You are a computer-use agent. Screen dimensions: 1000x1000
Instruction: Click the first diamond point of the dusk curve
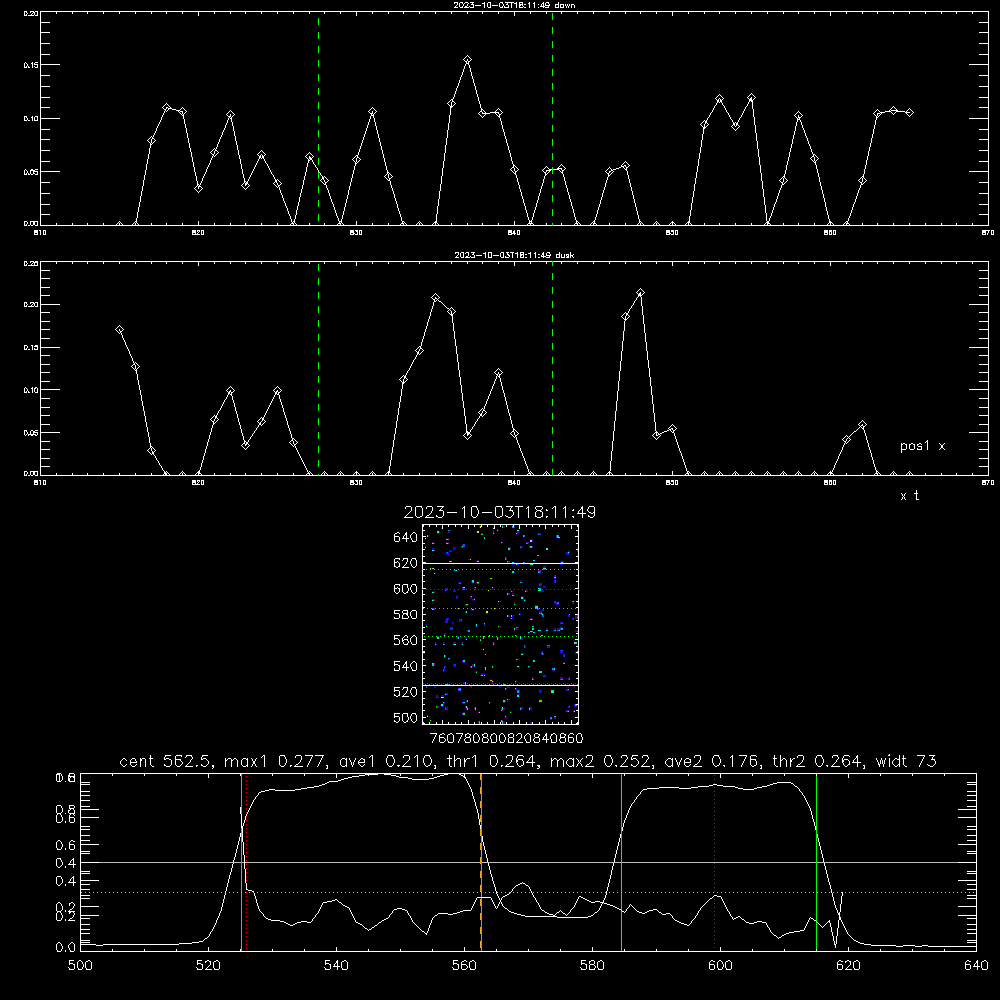click(119, 330)
